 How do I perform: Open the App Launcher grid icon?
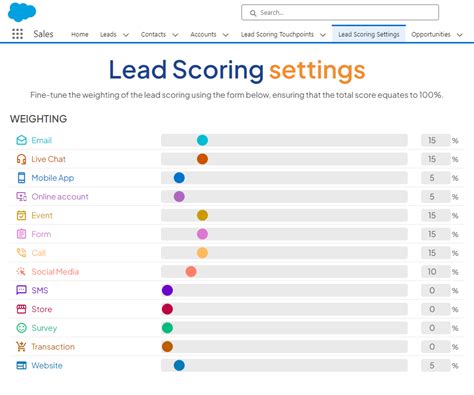coord(17,34)
